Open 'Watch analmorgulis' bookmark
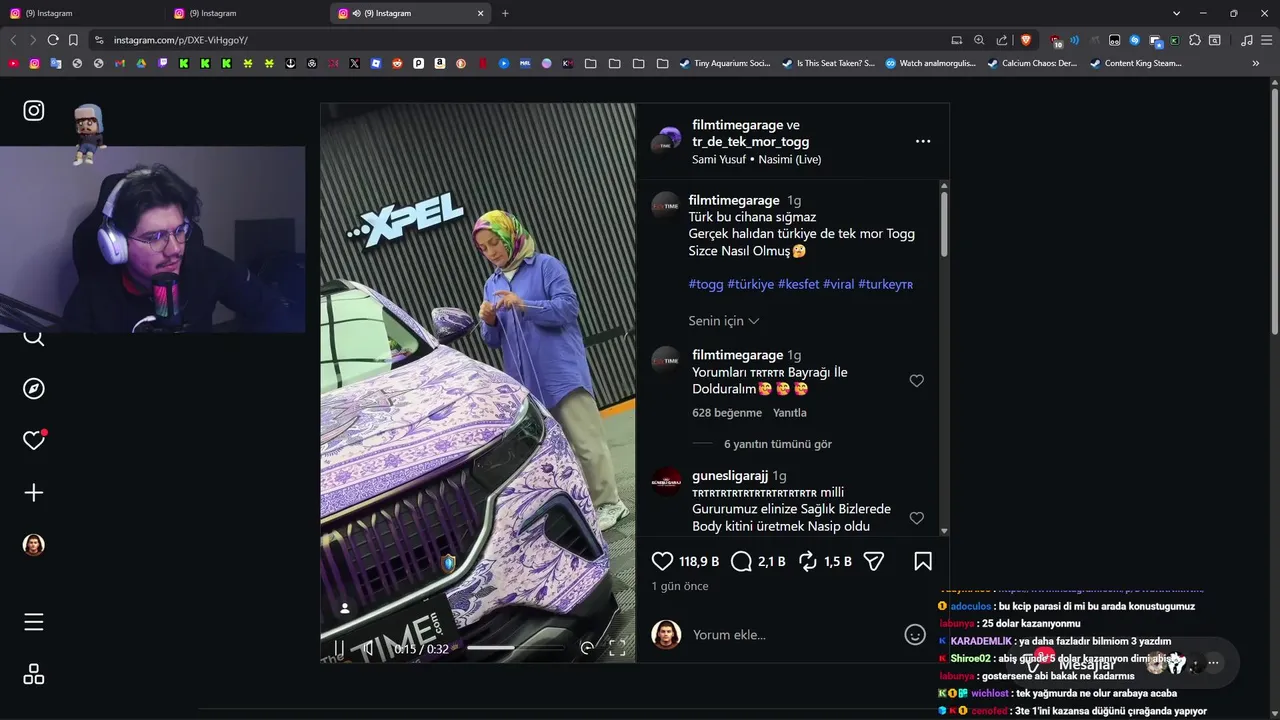This screenshot has height=720, width=1280. coord(931,63)
